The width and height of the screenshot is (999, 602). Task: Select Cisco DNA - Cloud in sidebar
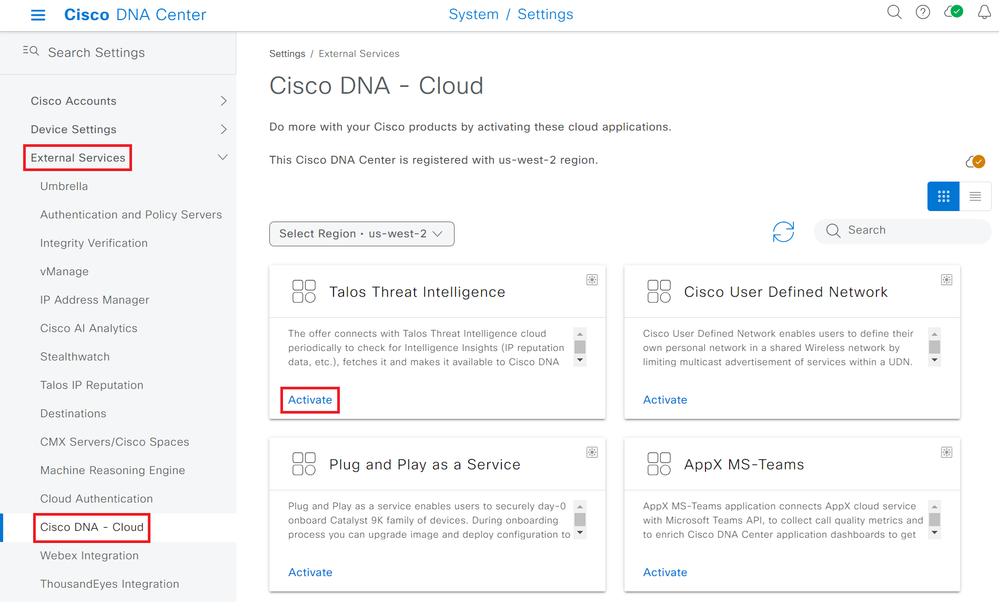[x=92, y=527]
